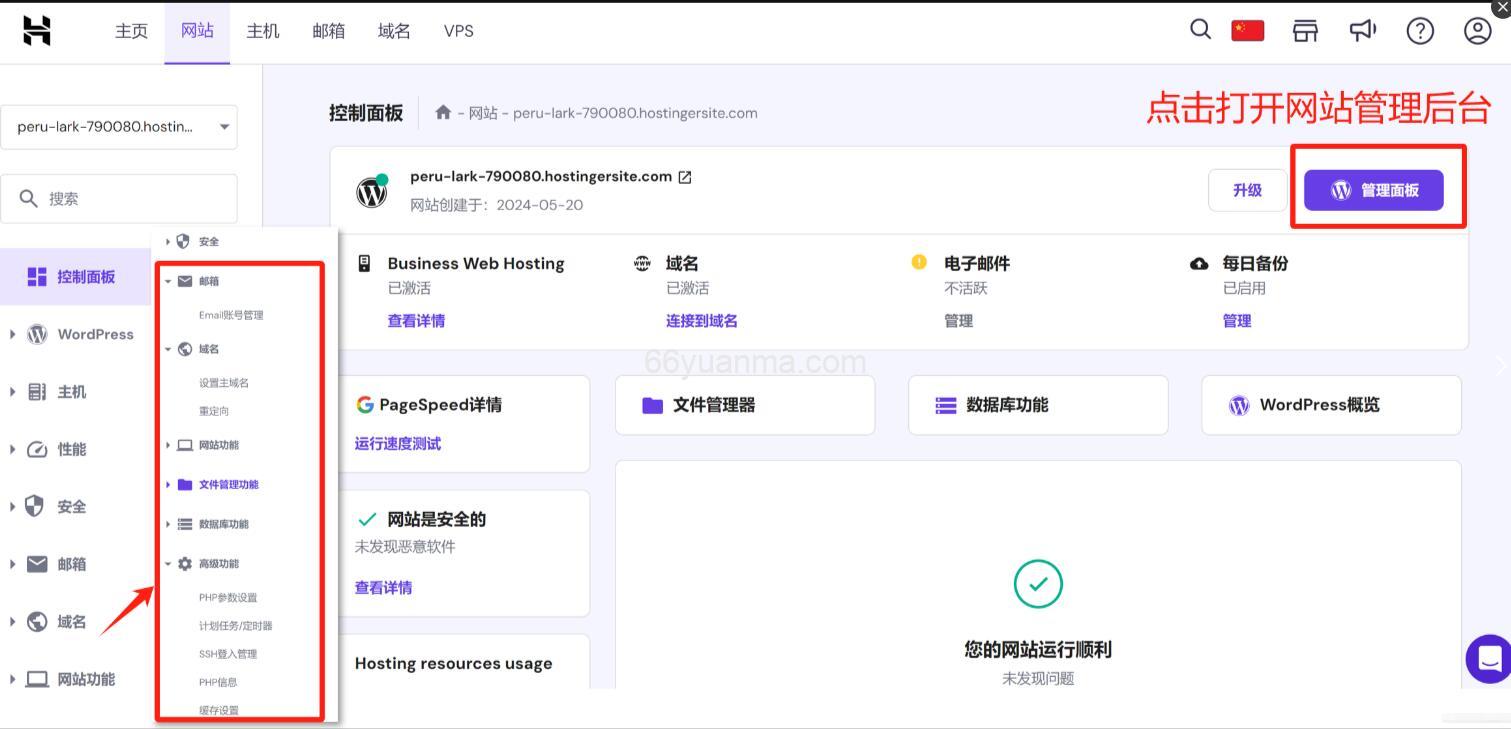Click the help question mark icon
This screenshot has height=729, width=1511.
[x=1419, y=30]
